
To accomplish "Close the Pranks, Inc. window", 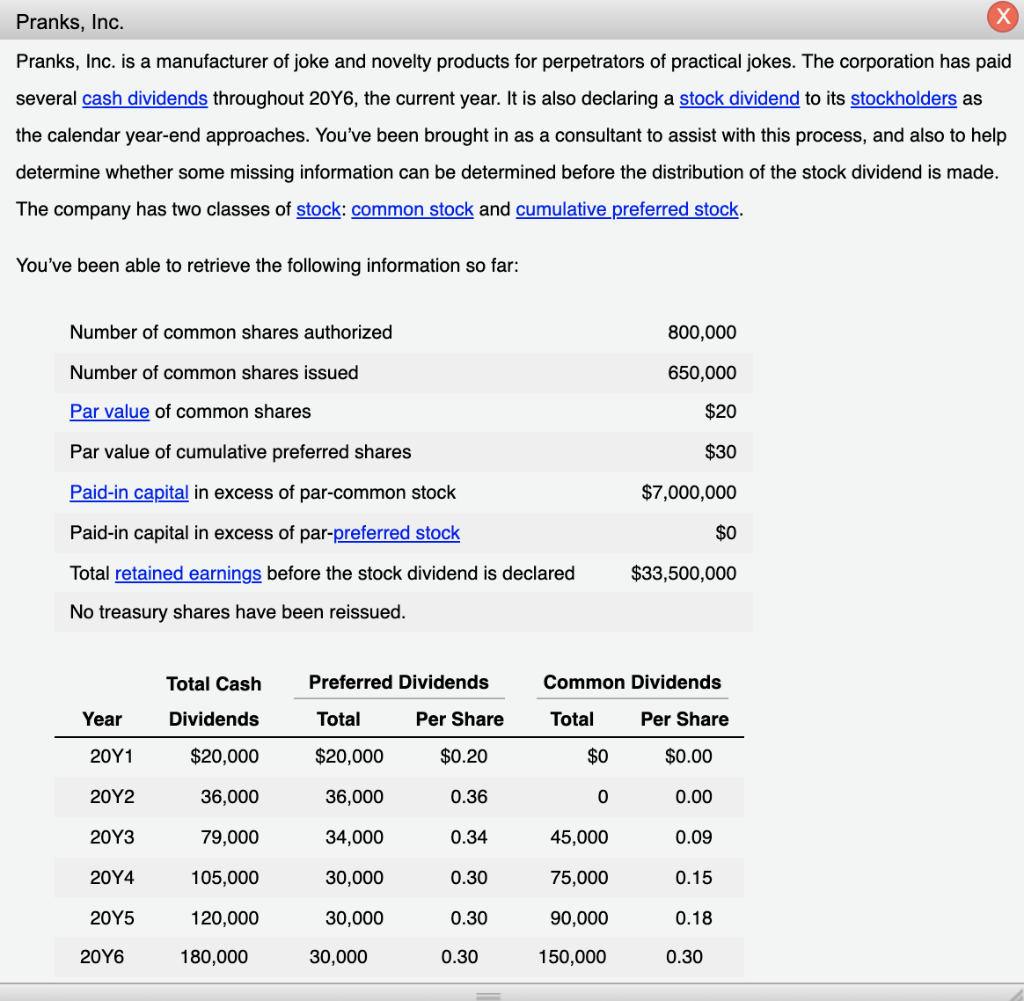I will (x=1003, y=17).
